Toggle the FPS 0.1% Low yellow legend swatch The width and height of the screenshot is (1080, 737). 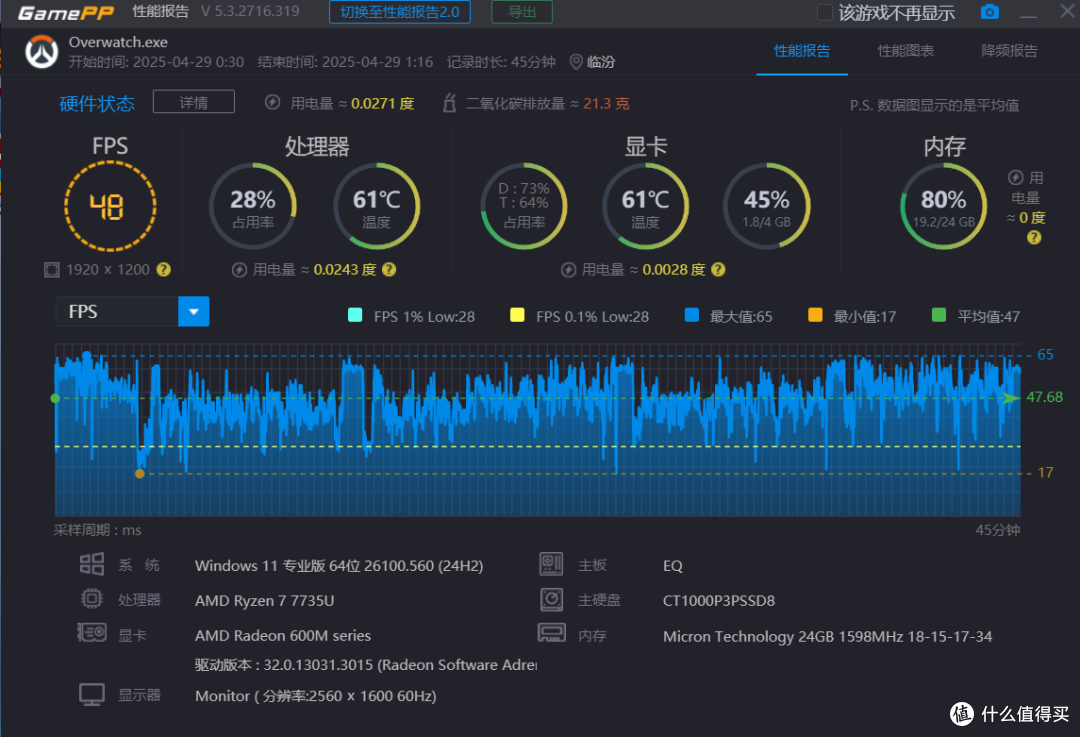tap(517, 315)
